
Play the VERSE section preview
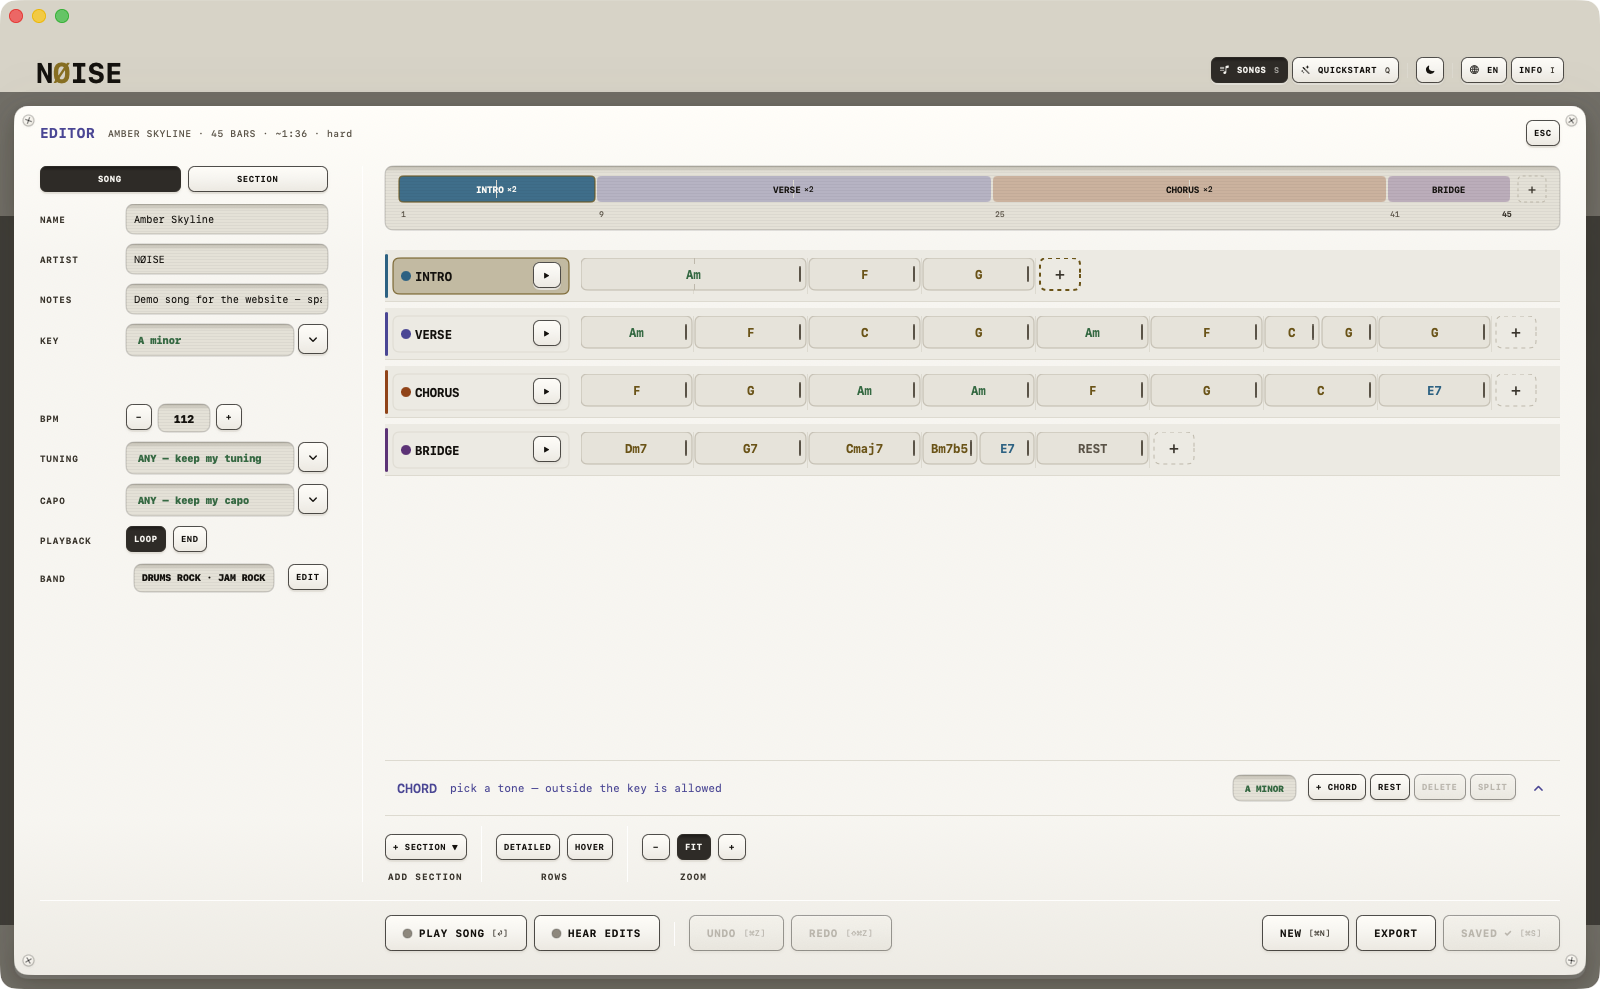546,333
